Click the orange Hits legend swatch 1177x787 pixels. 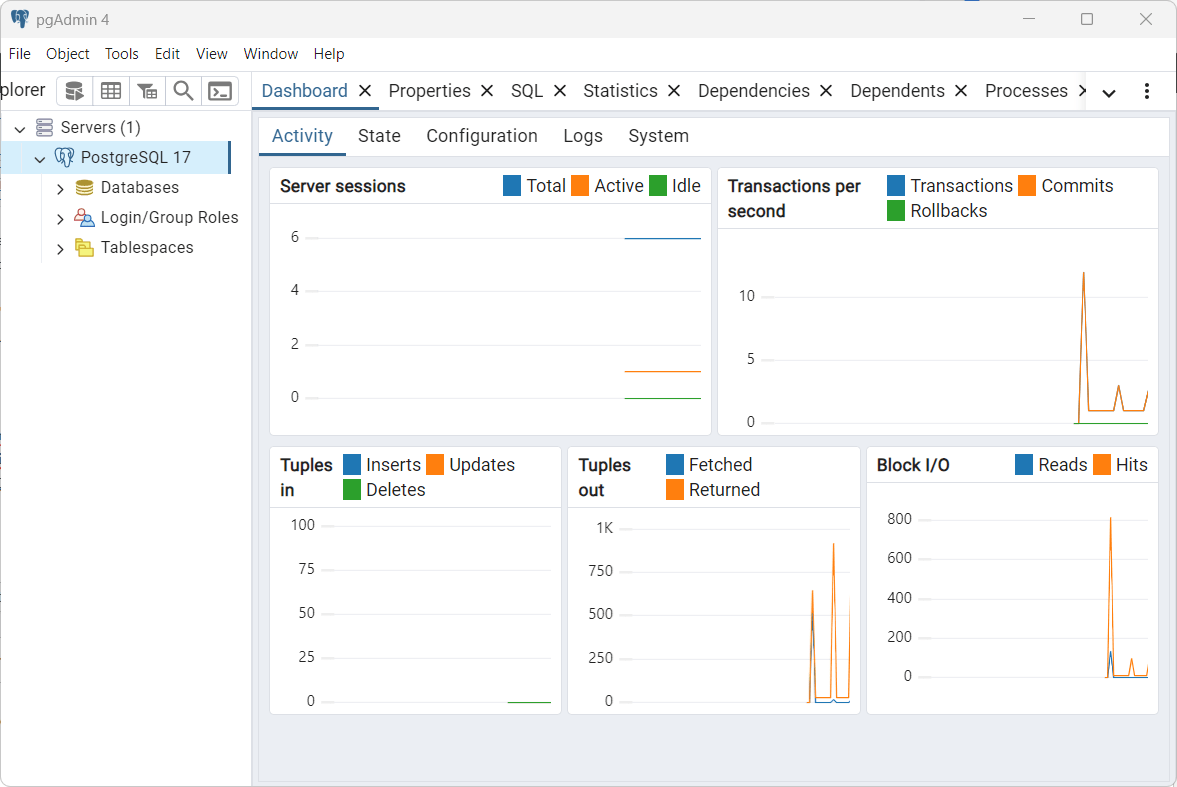click(1102, 465)
